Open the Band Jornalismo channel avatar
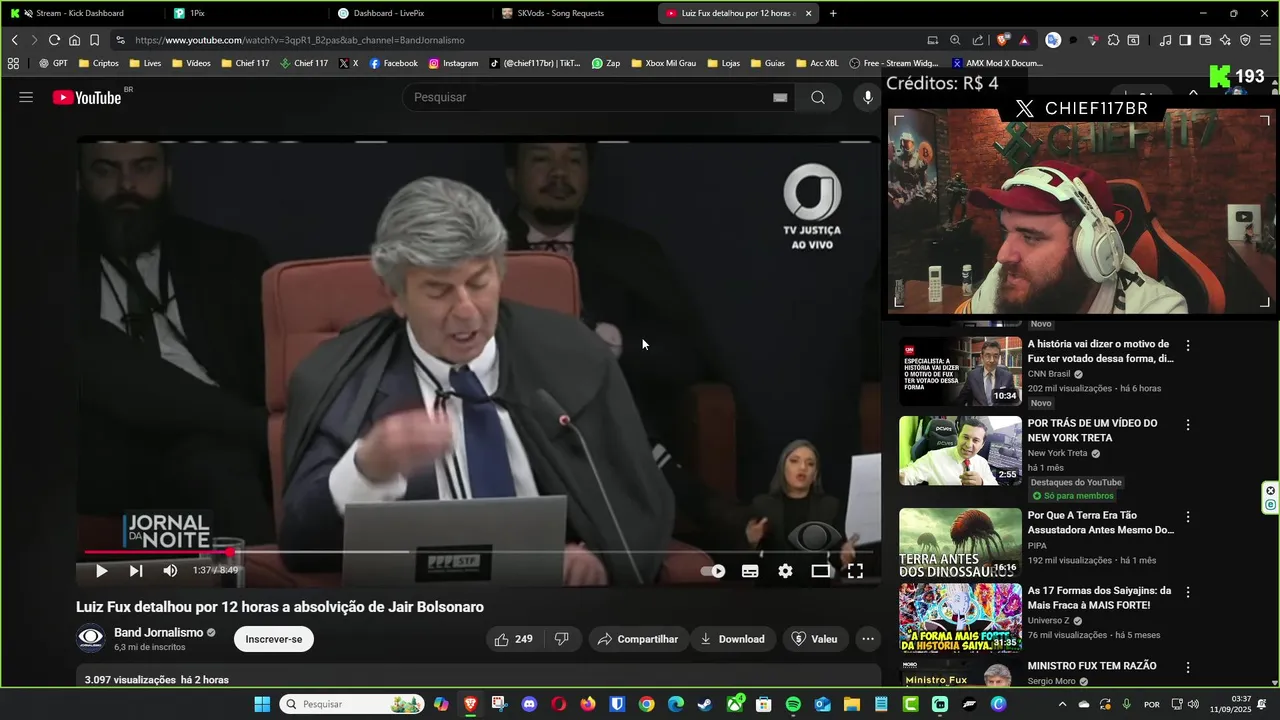1280x720 pixels. pyautogui.click(x=91, y=638)
